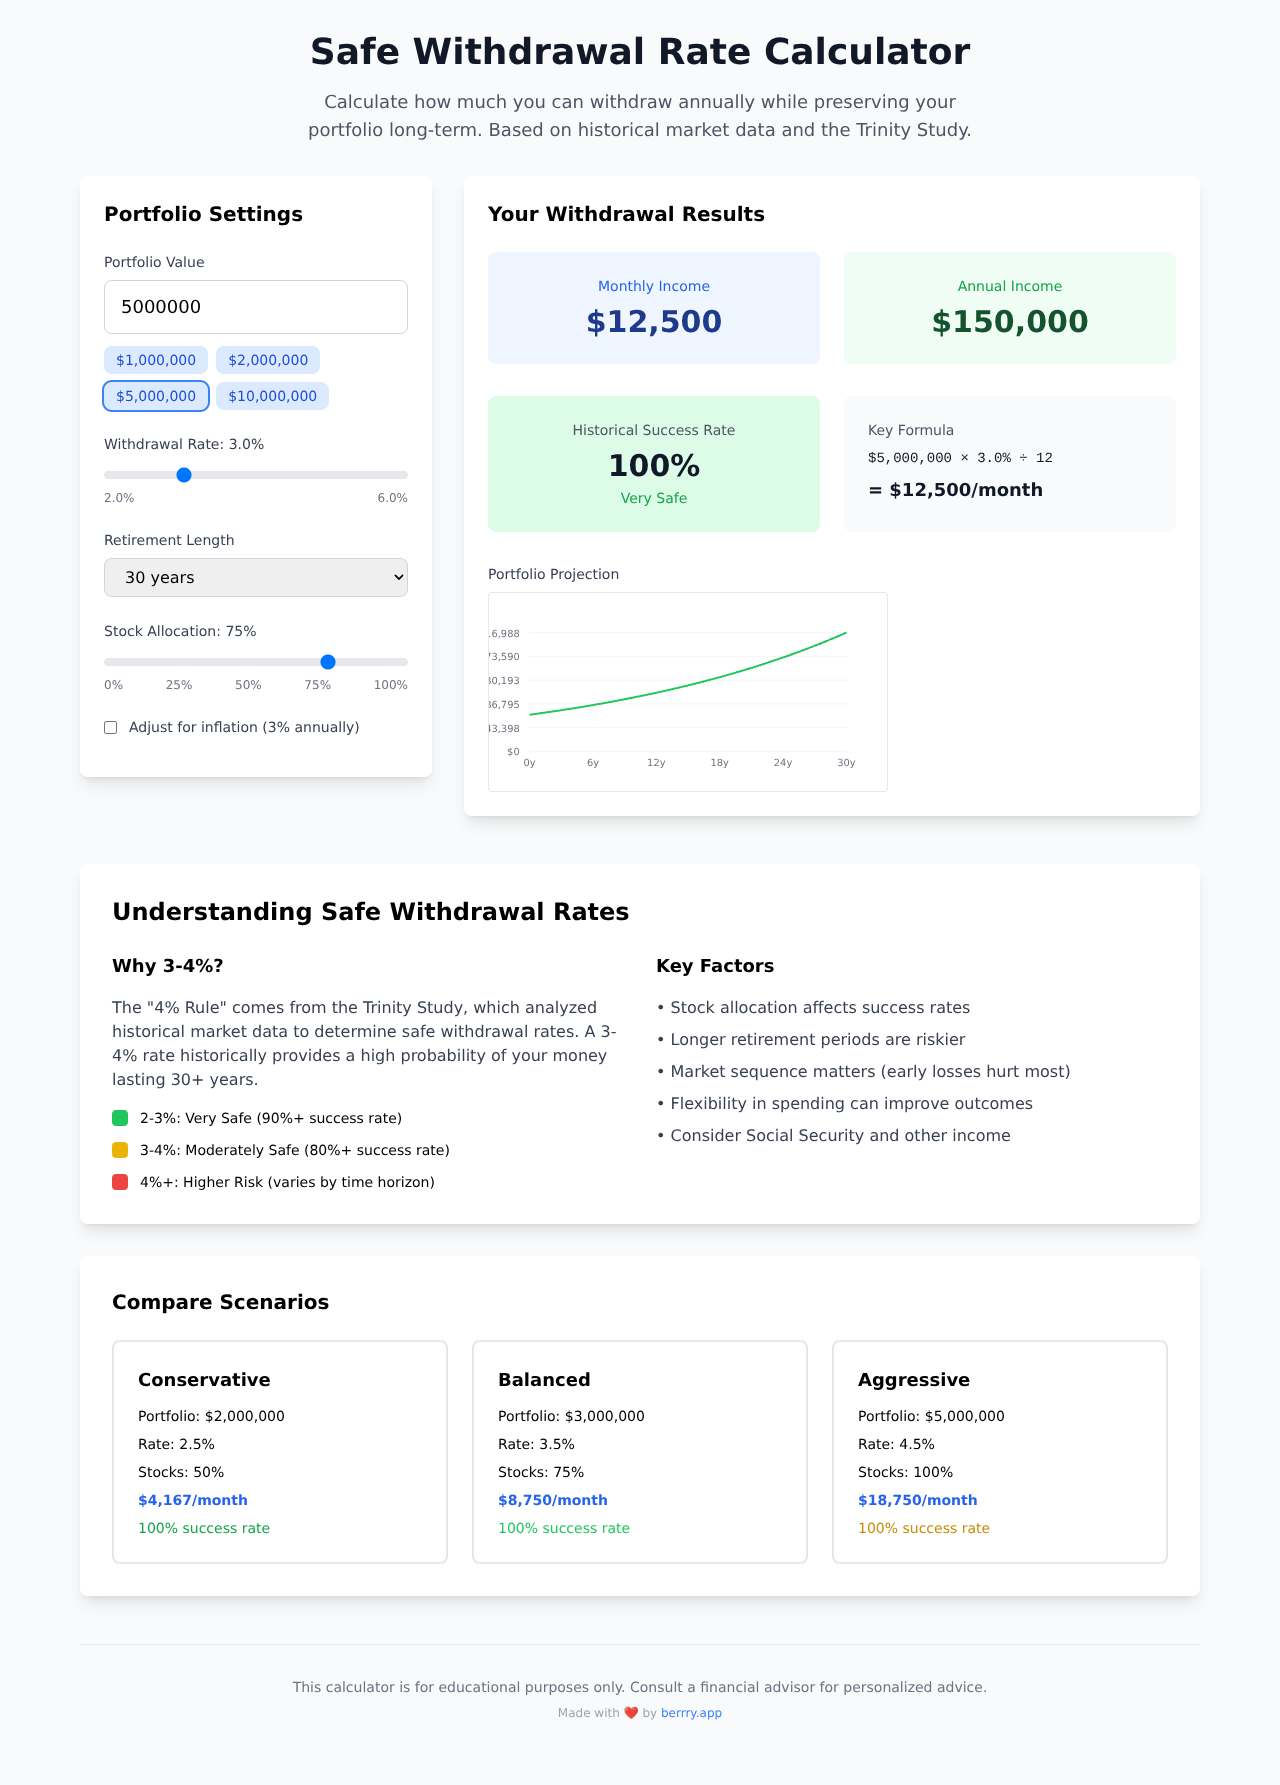
Task: Click the Stock Allocation slider handle
Action: tap(328, 662)
